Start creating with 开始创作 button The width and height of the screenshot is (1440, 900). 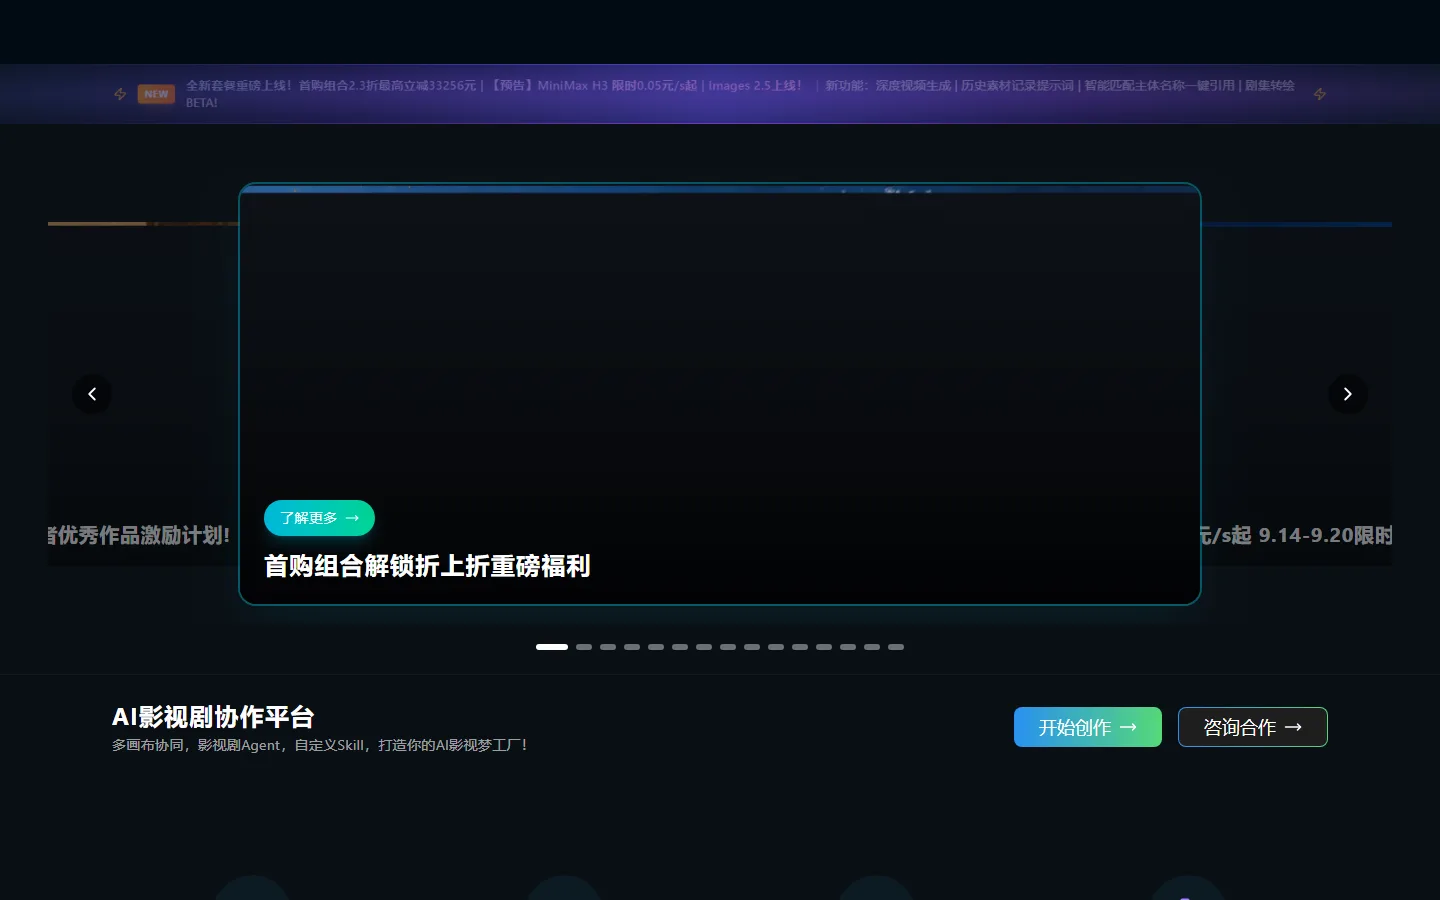click(x=1088, y=727)
